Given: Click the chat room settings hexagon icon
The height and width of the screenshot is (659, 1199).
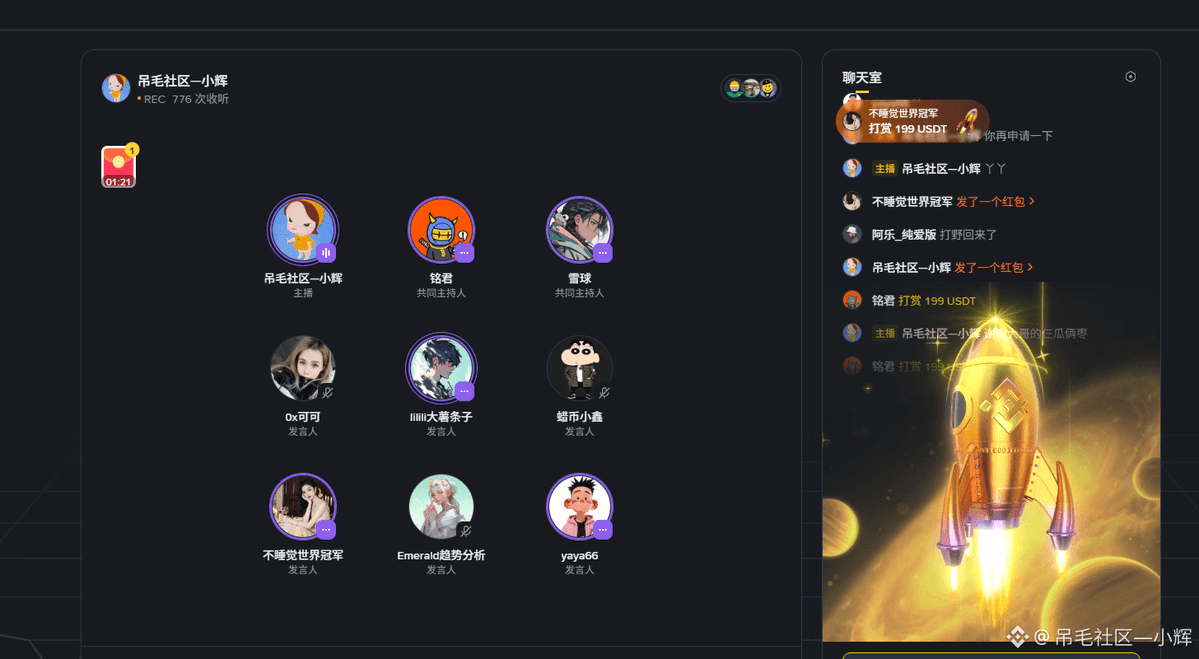Looking at the screenshot, I should point(1130,76).
